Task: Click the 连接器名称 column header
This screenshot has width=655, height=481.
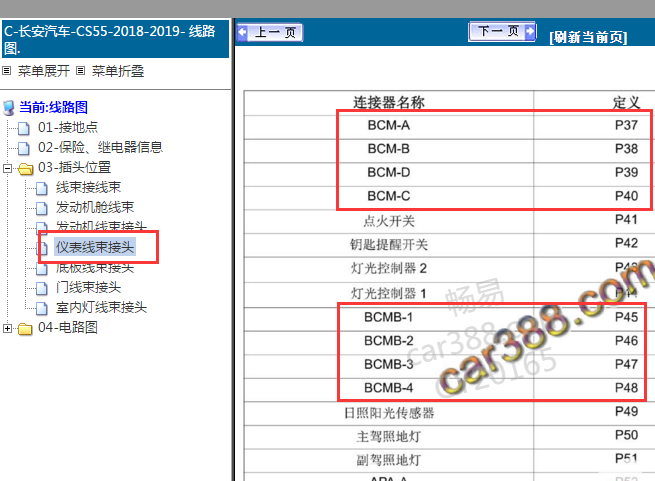Action: point(389,102)
